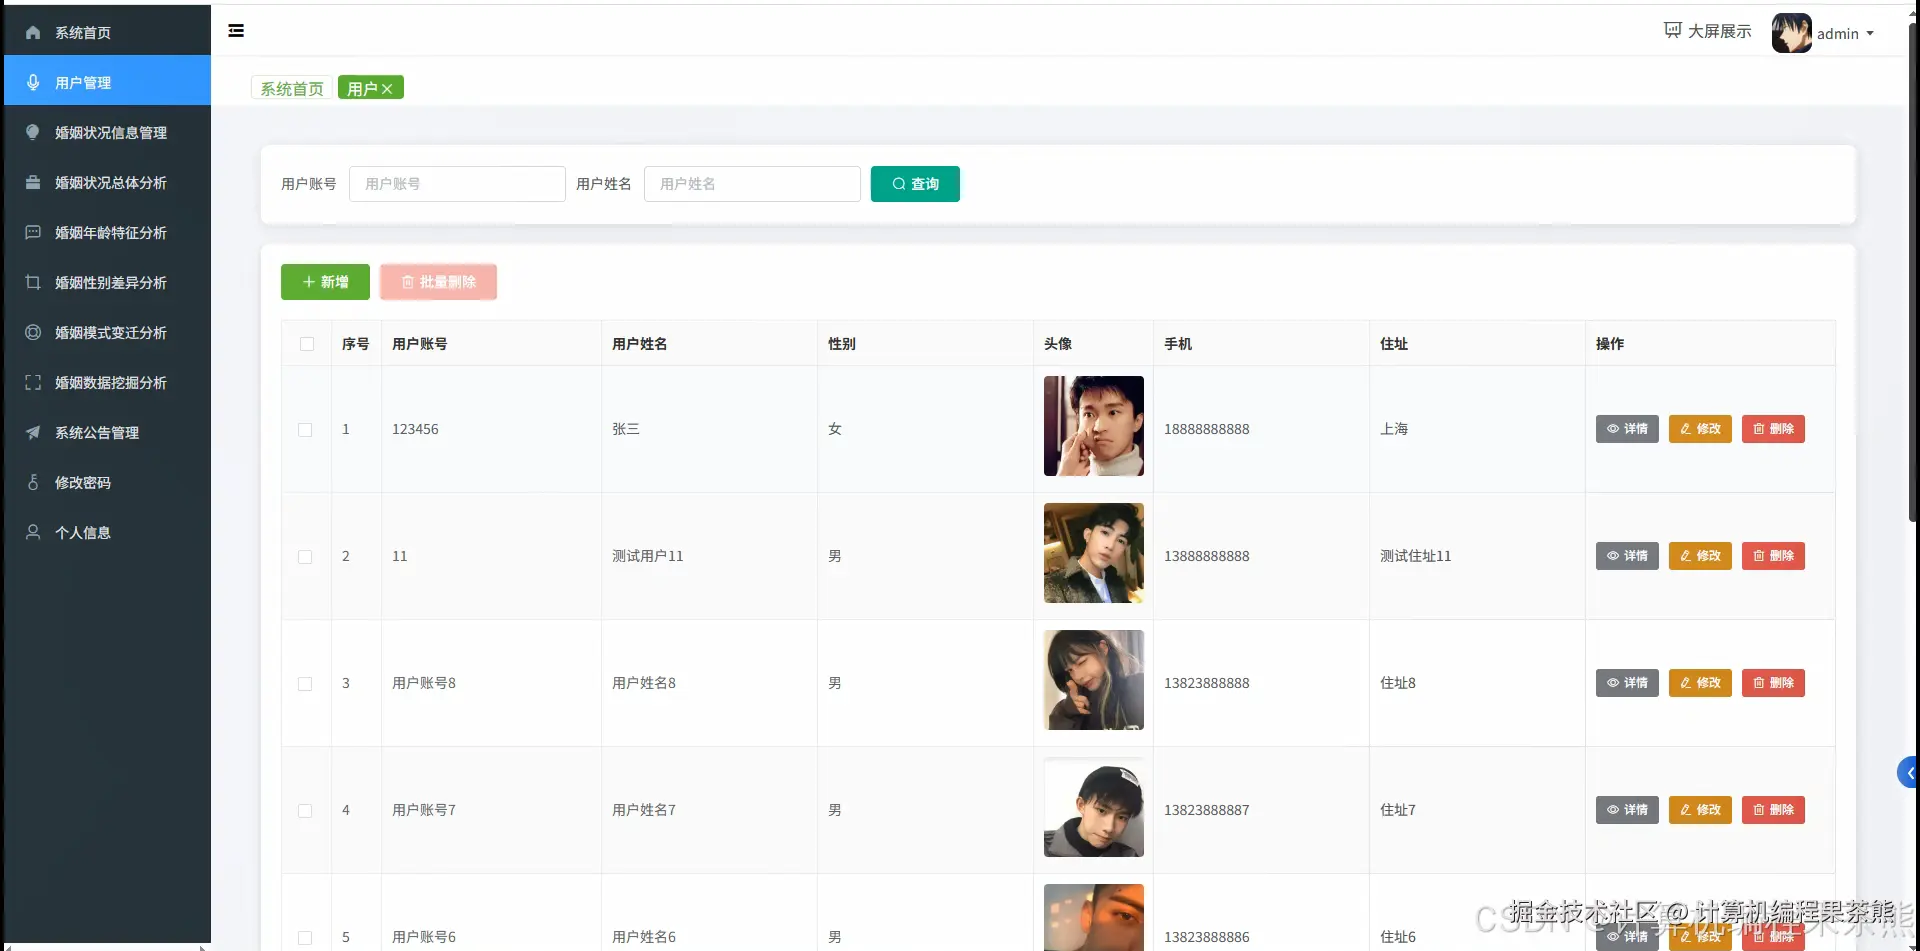Focus the 用户姓名 search field
The width and height of the screenshot is (1920, 951).
[752, 184]
